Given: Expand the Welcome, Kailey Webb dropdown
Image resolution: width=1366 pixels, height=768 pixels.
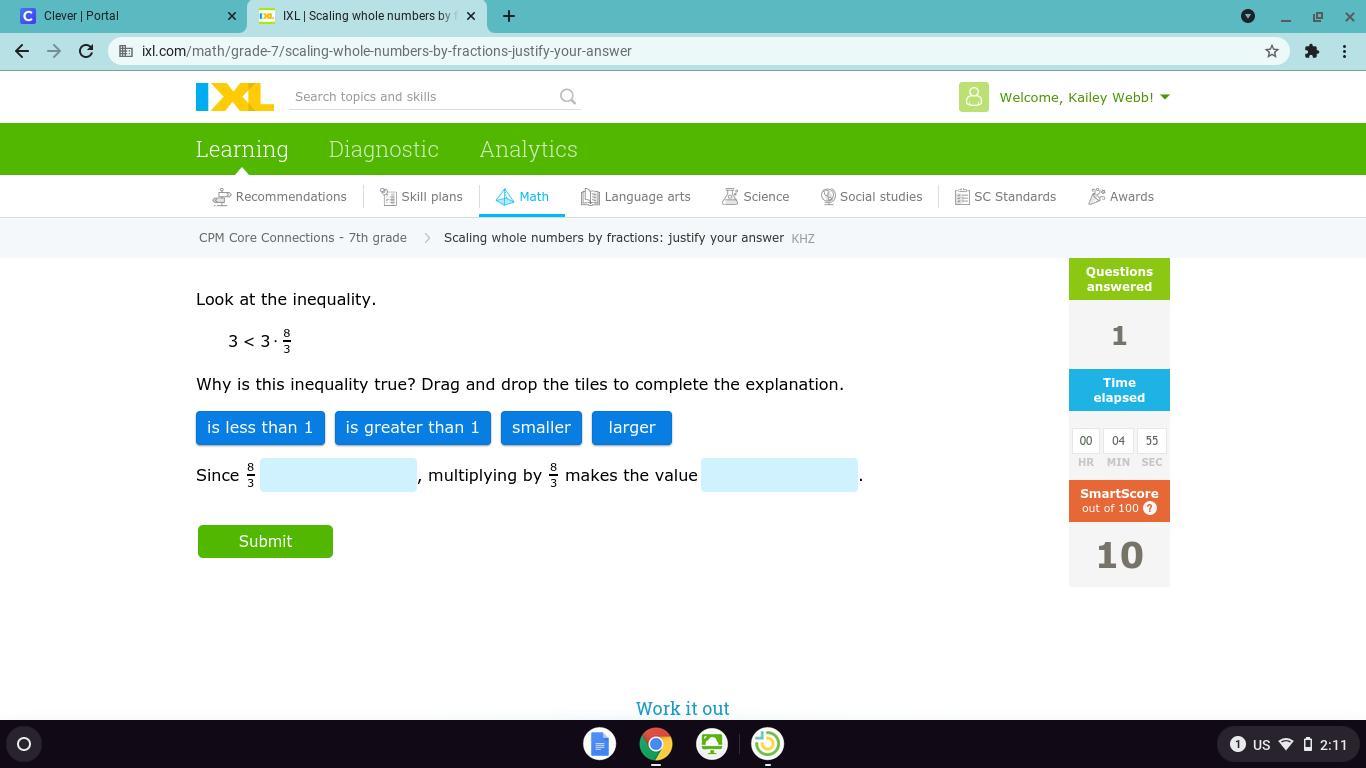Looking at the screenshot, I should point(1084,97).
